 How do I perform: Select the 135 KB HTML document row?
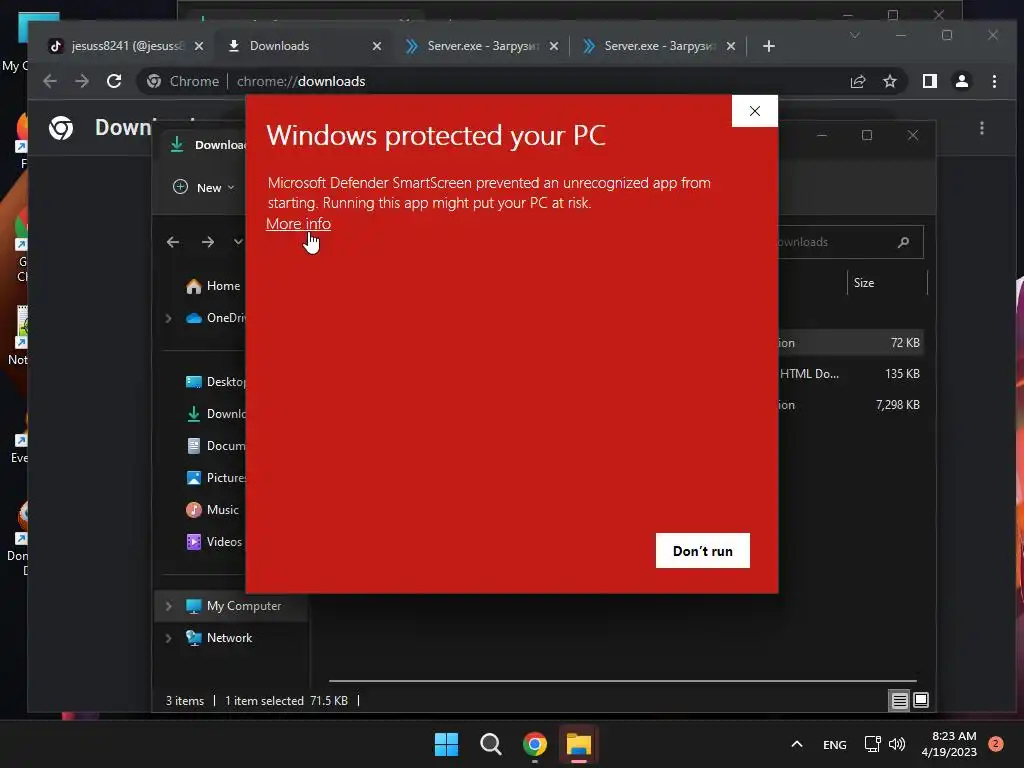click(x=850, y=374)
